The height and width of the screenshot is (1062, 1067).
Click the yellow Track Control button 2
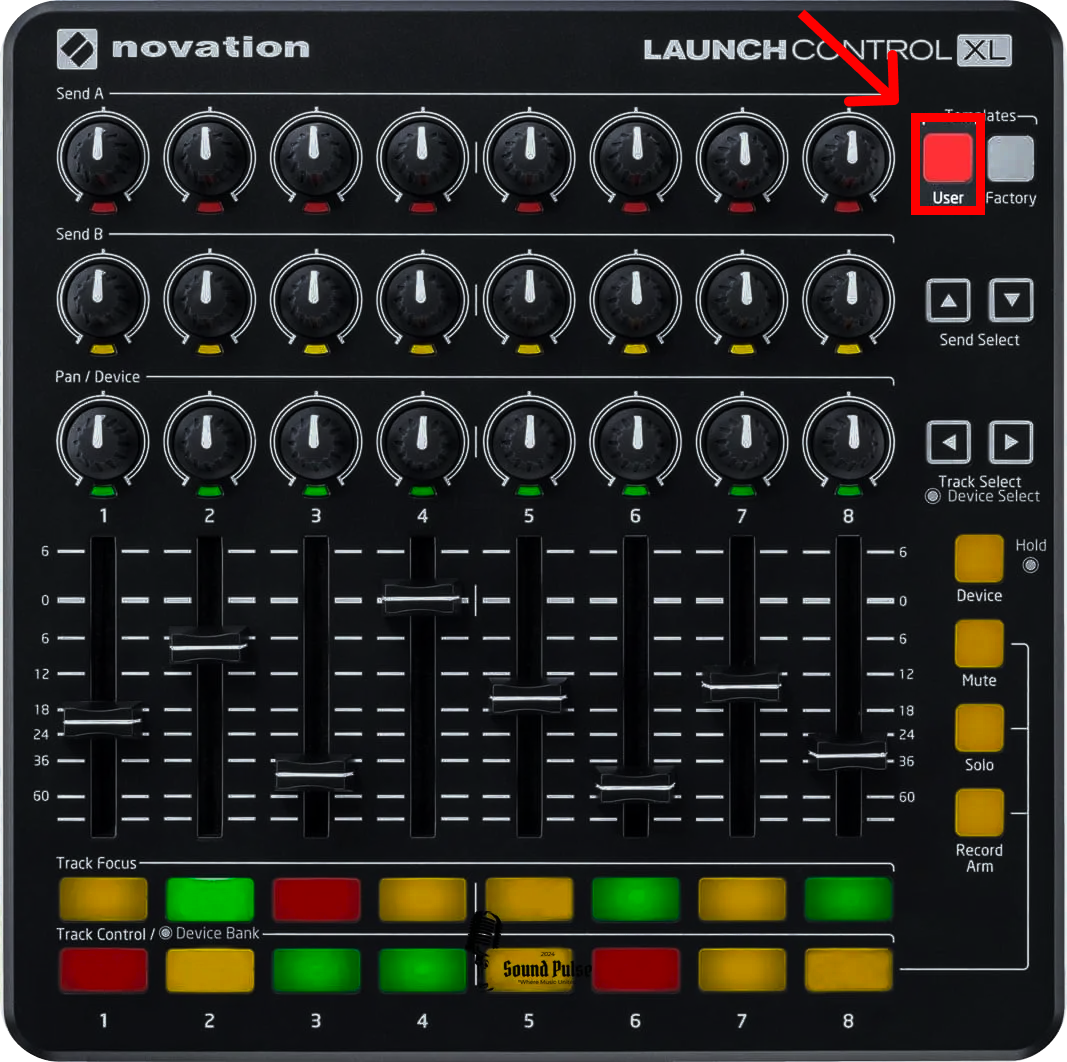(x=210, y=969)
